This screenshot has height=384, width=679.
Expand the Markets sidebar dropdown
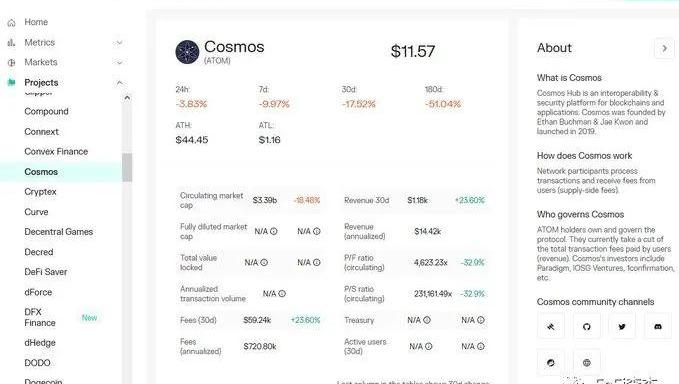(x=119, y=62)
